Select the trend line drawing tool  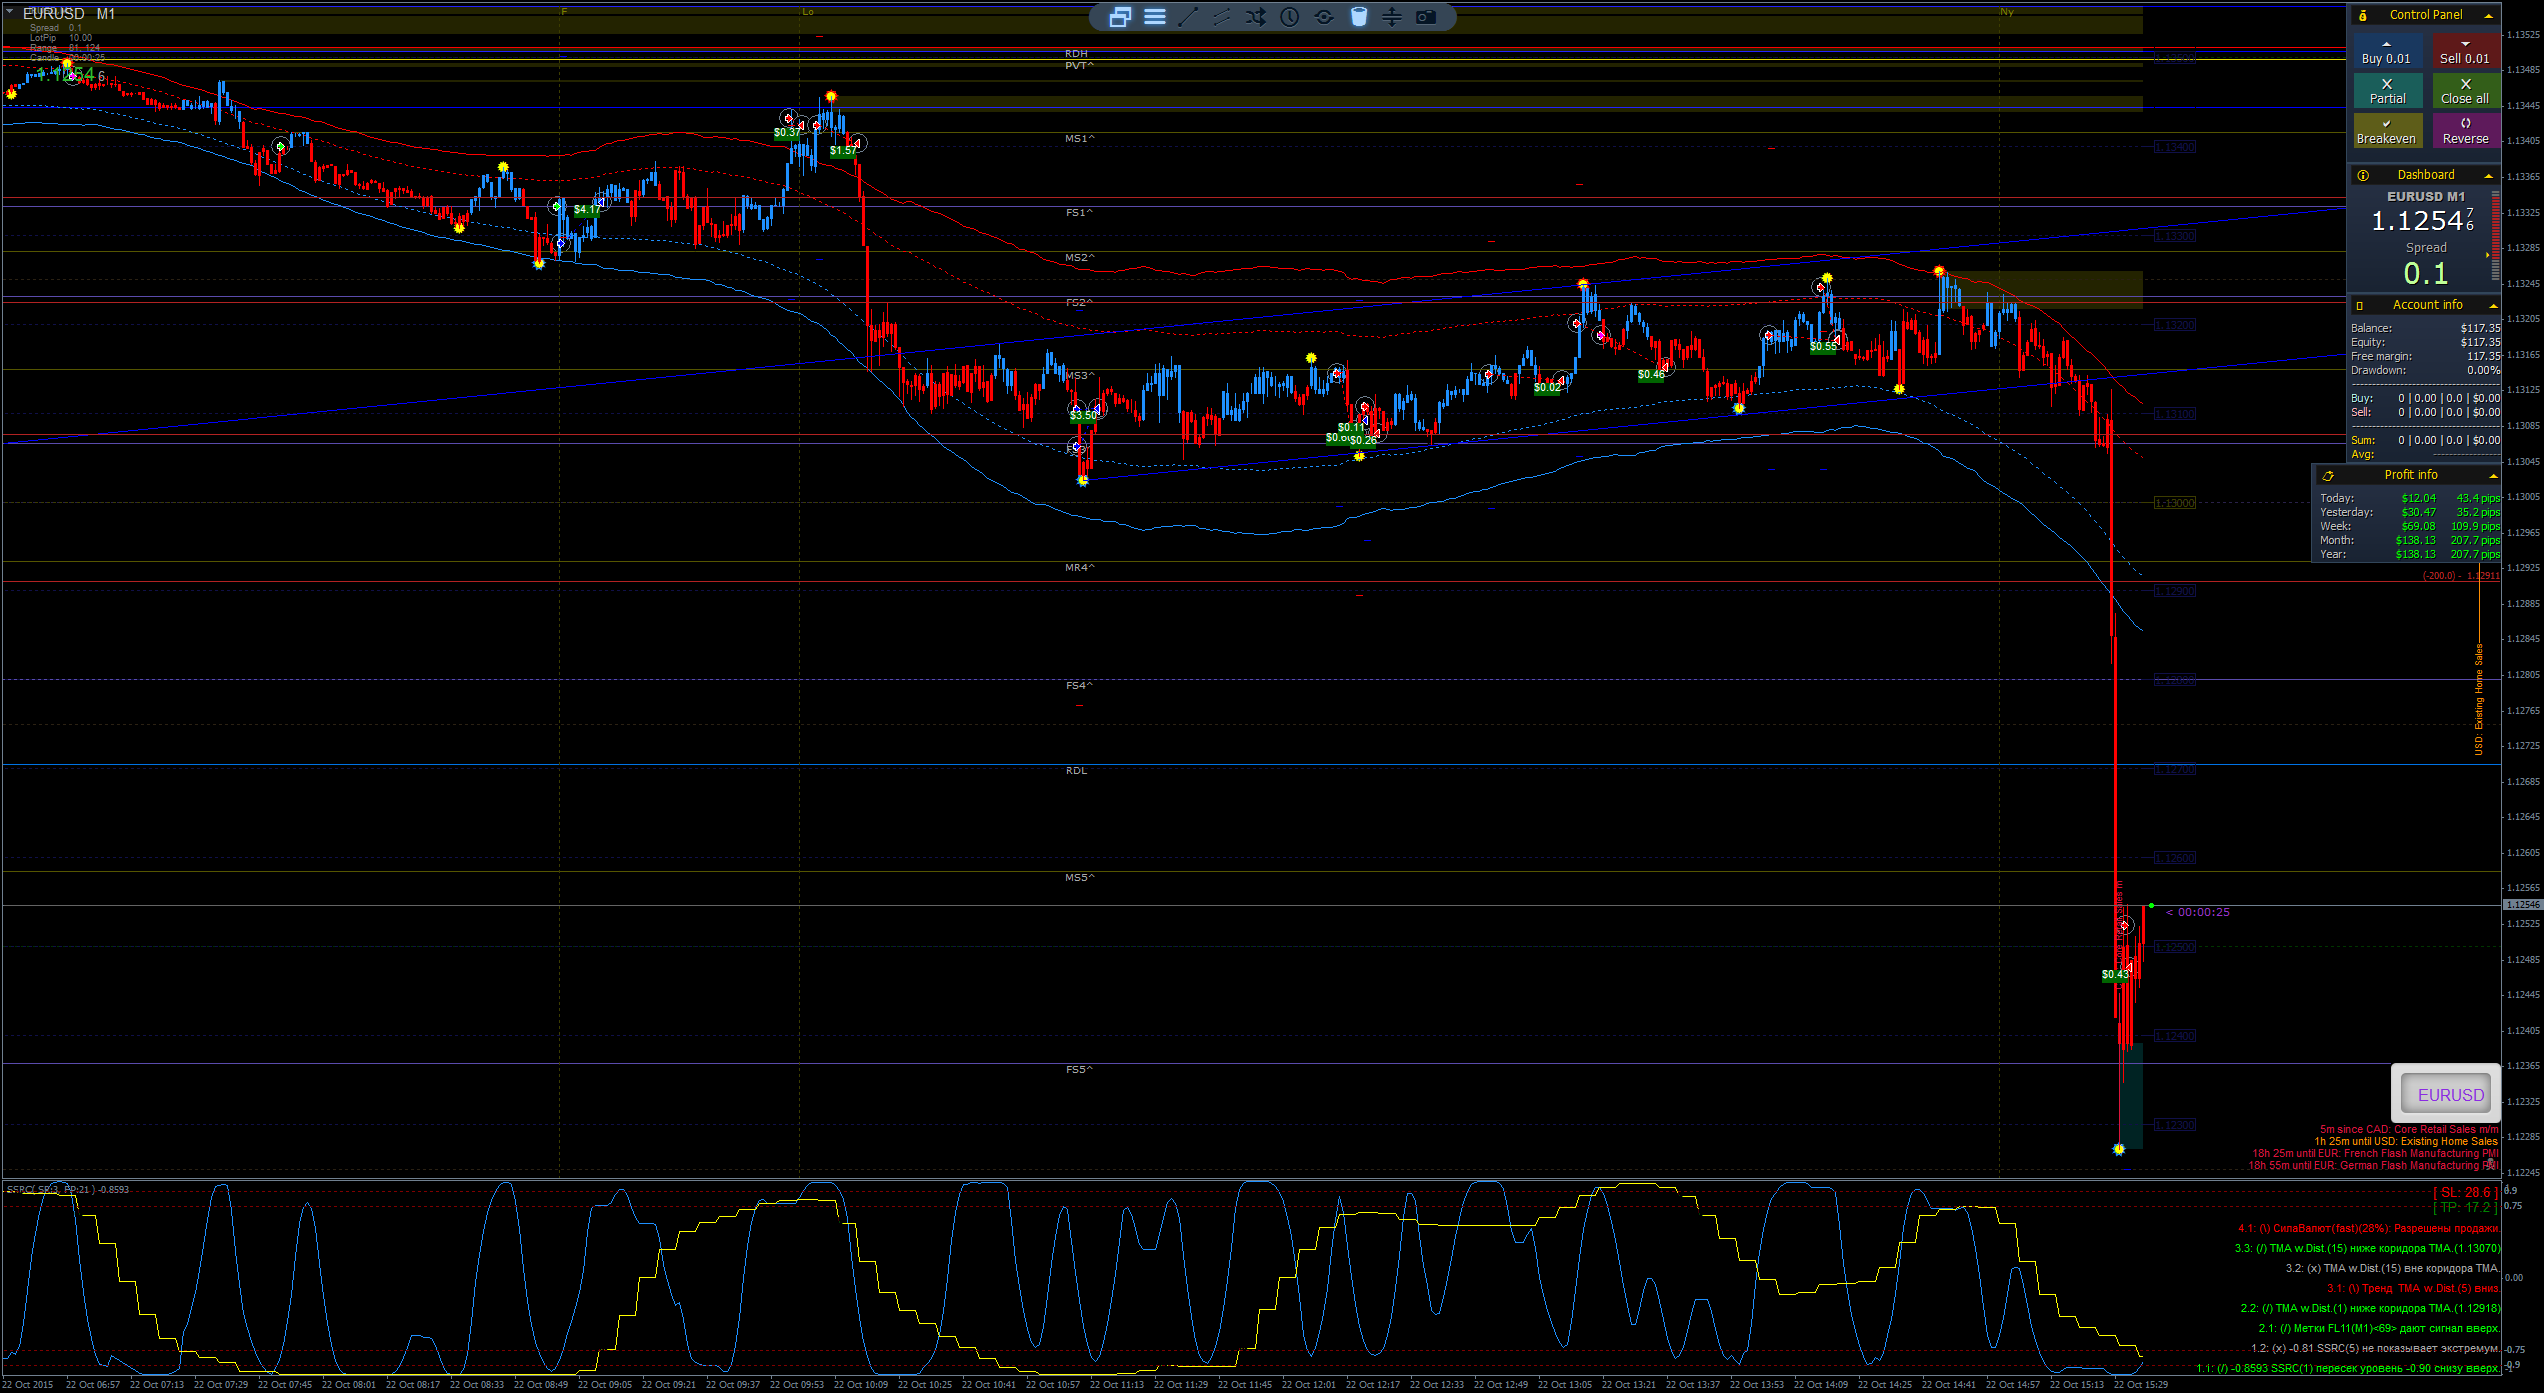tap(1188, 17)
